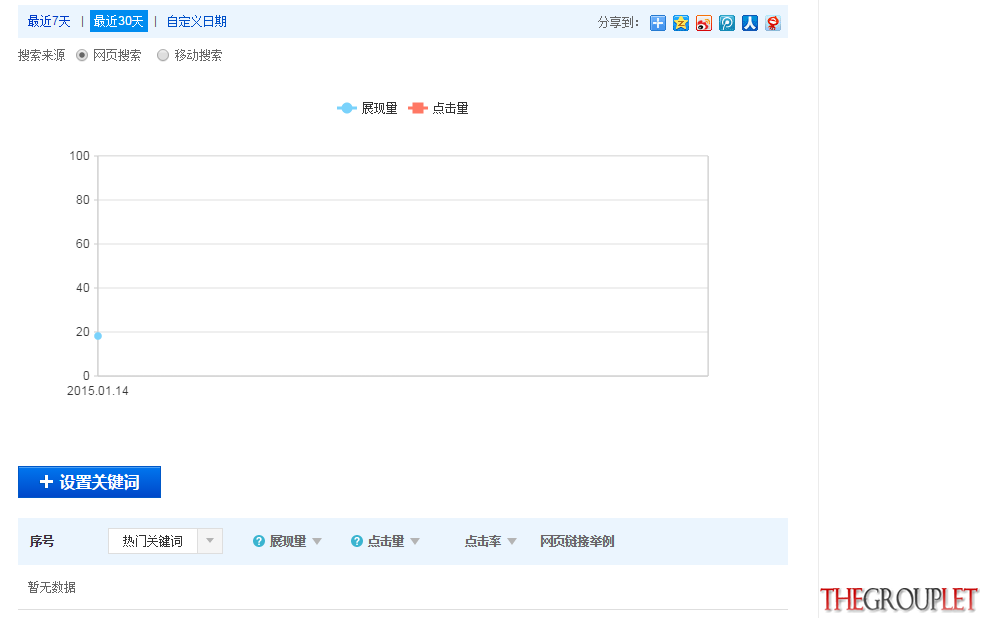Click the 2015.01.14 axis date label
The height and width of the screenshot is (618, 985).
(97, 391)
